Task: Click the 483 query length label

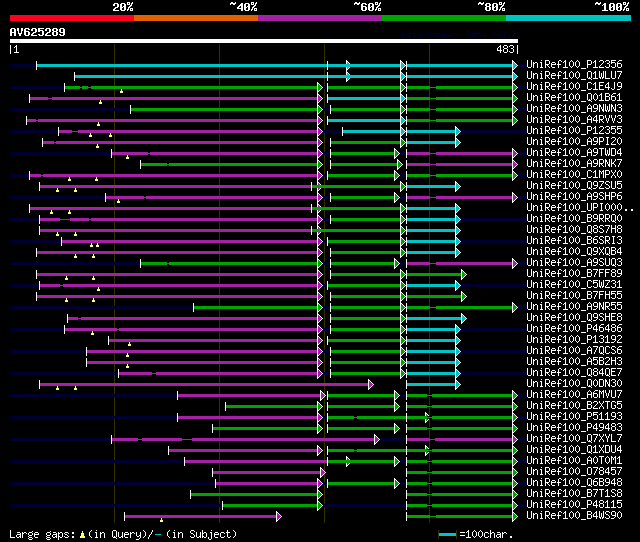Action: [x=505, y=49]
